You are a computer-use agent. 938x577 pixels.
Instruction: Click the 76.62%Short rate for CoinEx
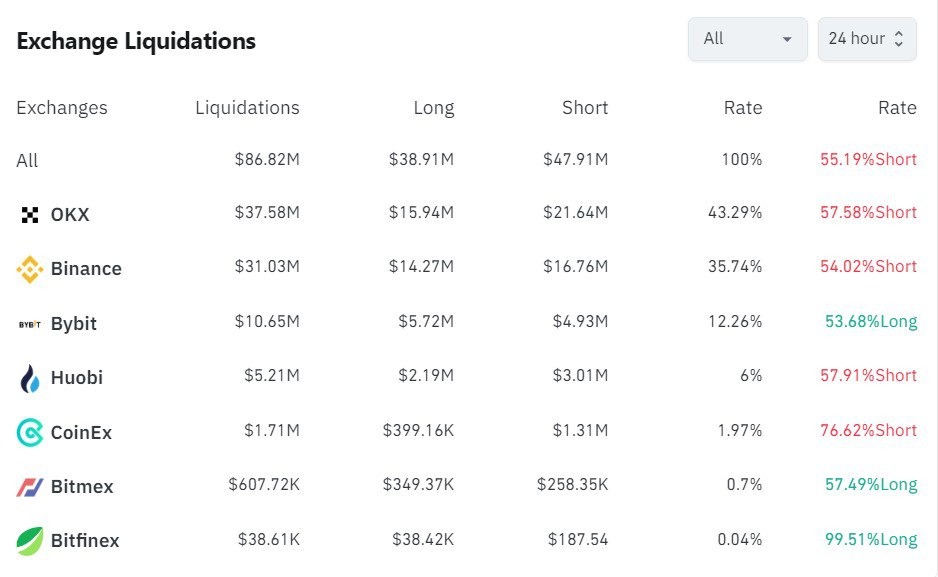(868, 431)
